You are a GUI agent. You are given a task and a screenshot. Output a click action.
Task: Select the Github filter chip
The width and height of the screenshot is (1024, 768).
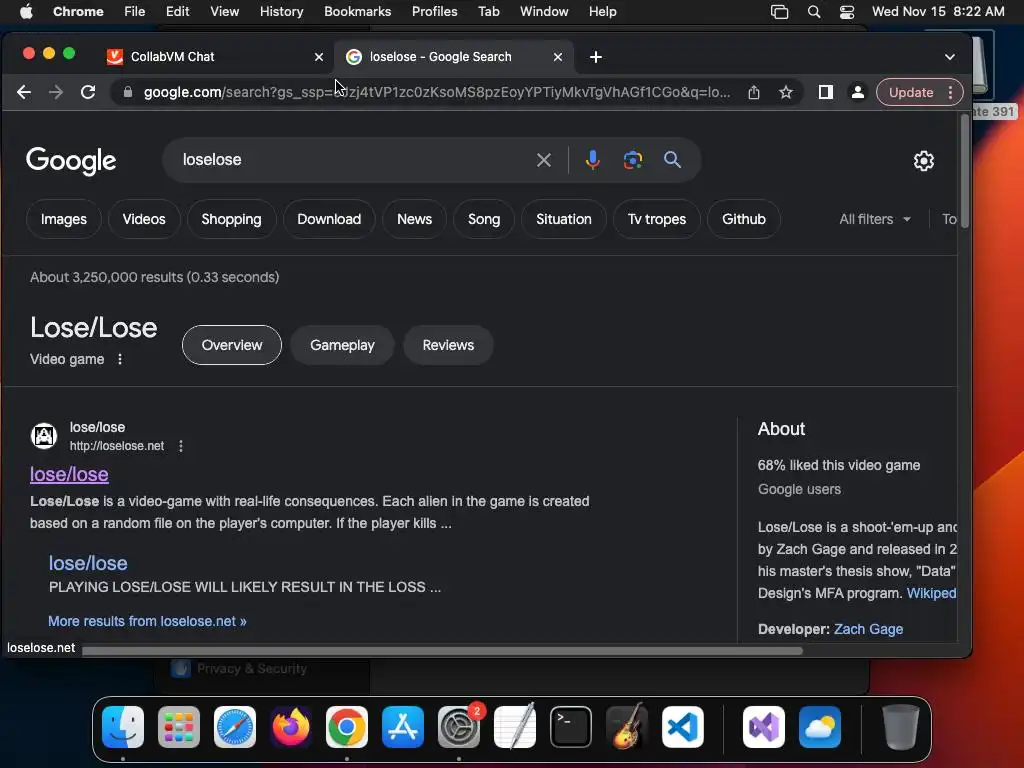(x=744, y=219)
